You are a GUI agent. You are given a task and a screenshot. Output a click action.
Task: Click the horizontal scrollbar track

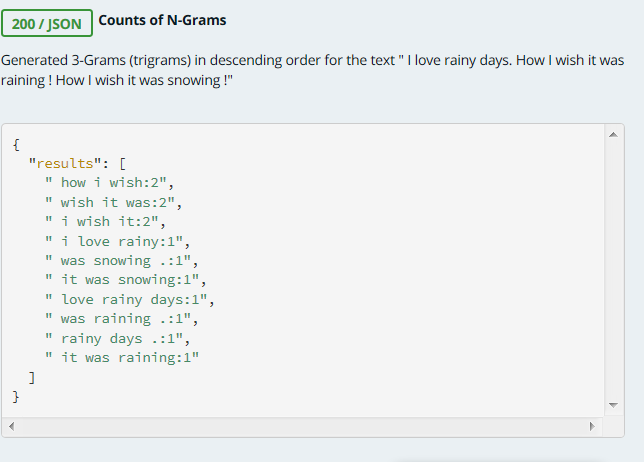pos(300,426)
